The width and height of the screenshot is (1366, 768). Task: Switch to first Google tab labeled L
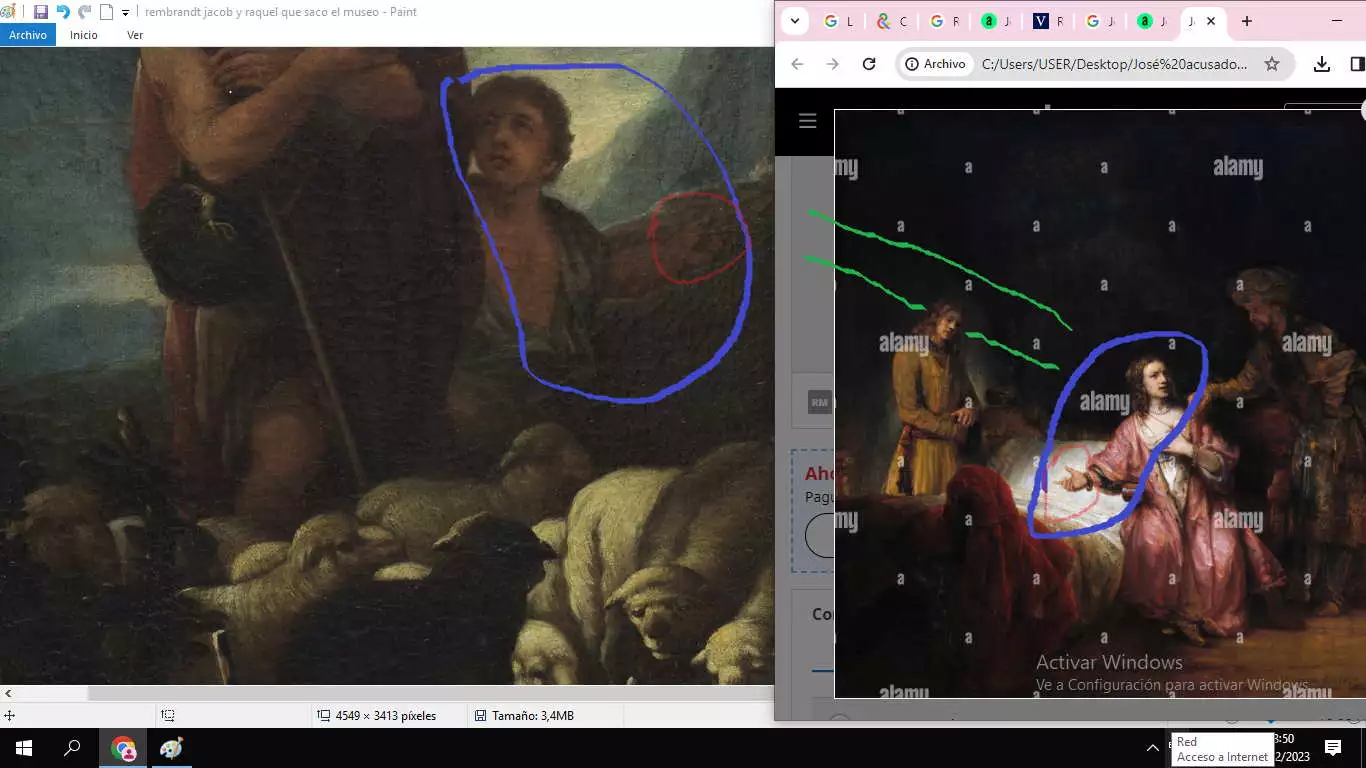point(838,21)
